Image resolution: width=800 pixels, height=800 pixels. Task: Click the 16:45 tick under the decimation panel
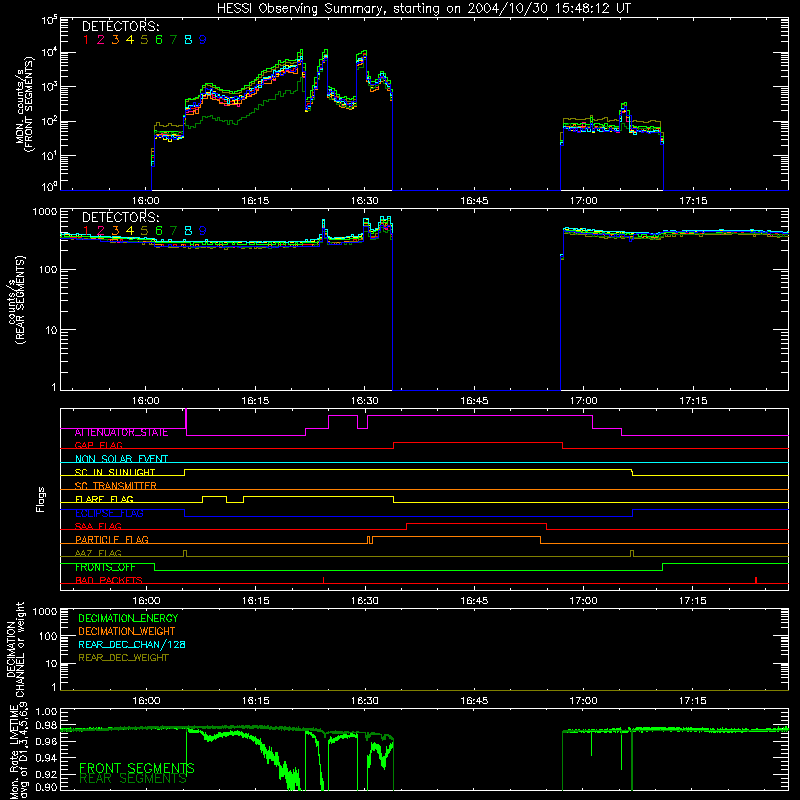point(474,701)
